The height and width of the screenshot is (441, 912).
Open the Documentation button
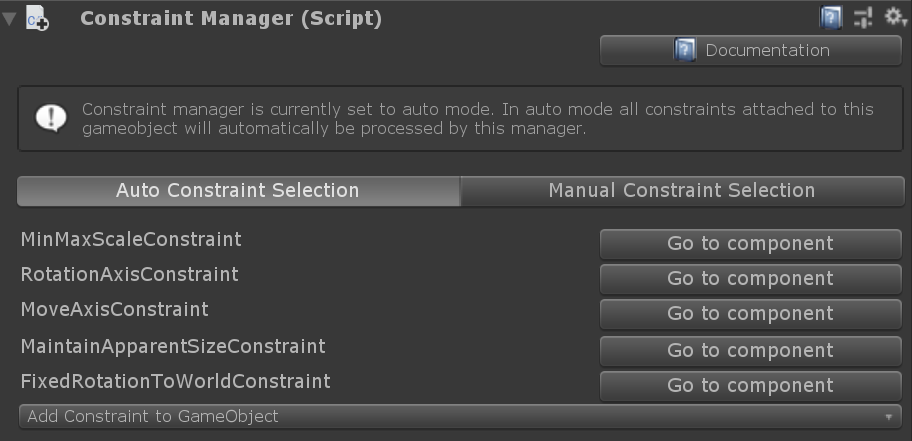(x=750, y=50)
